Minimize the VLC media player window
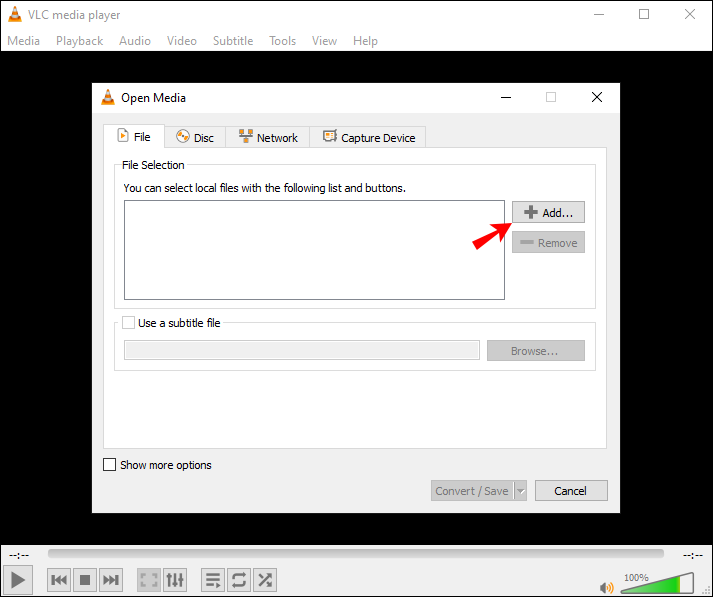713x597 pixels. click(x=599, y=14)
